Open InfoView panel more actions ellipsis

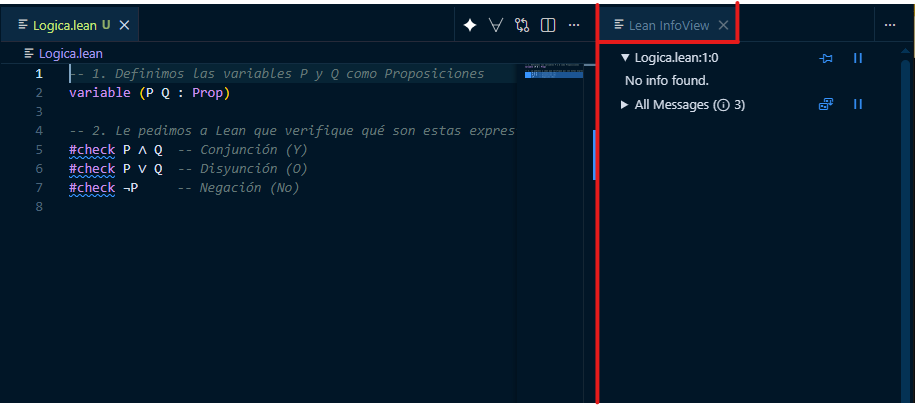pos(889,25)
